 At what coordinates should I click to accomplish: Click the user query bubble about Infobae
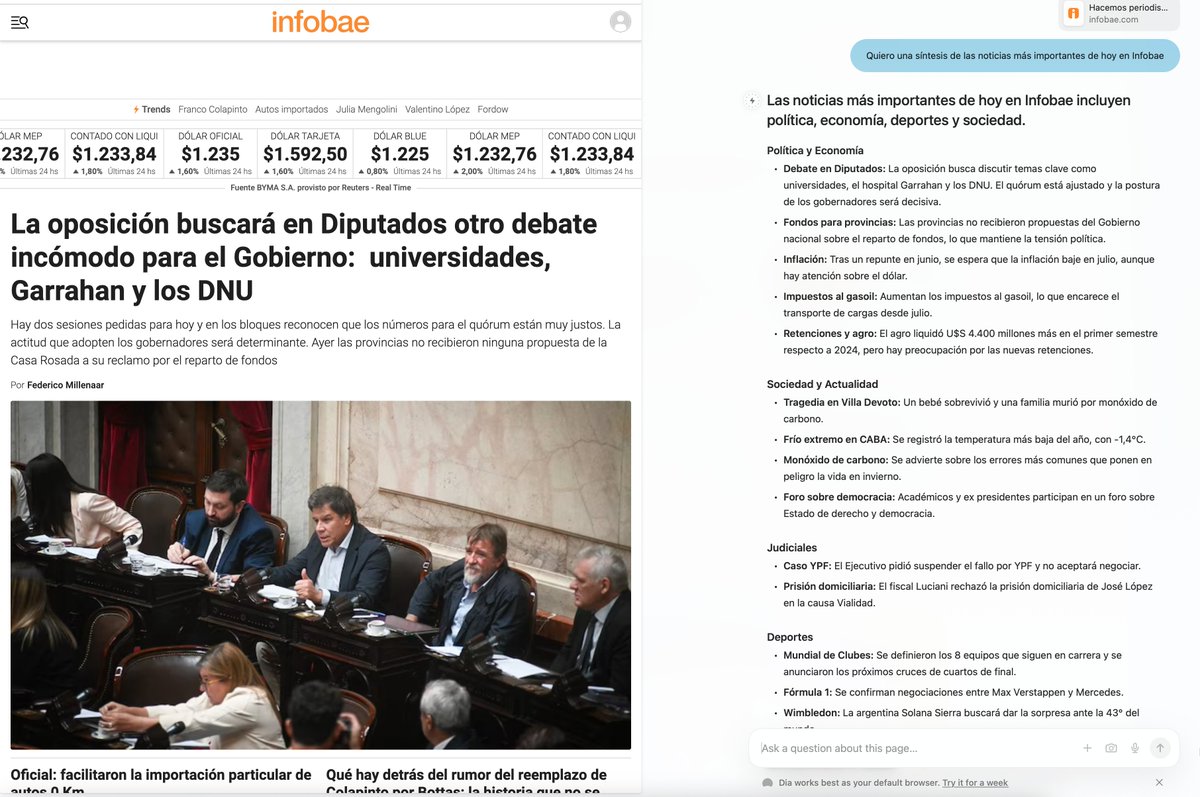1015,56
